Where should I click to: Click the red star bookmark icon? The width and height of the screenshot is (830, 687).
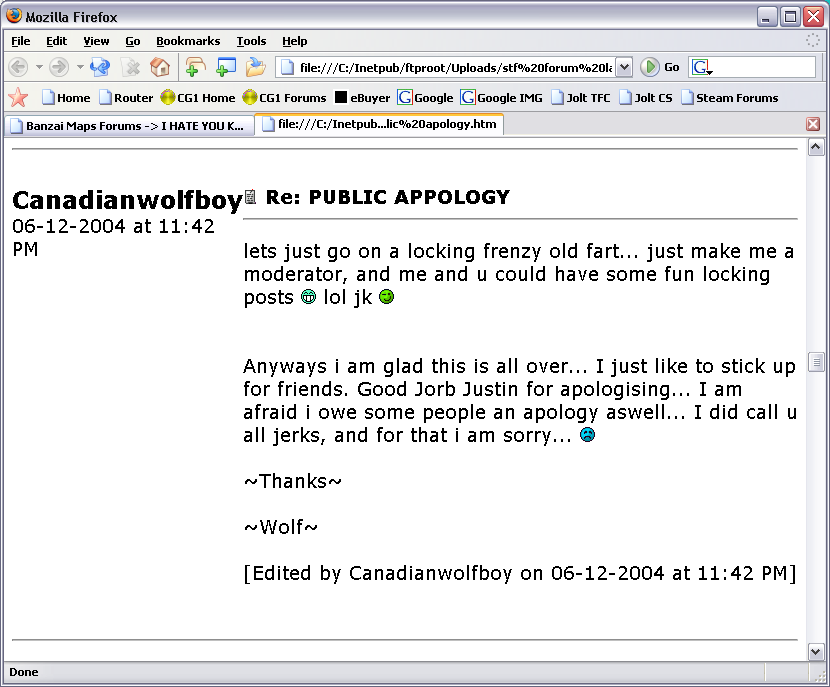(19, 97)
